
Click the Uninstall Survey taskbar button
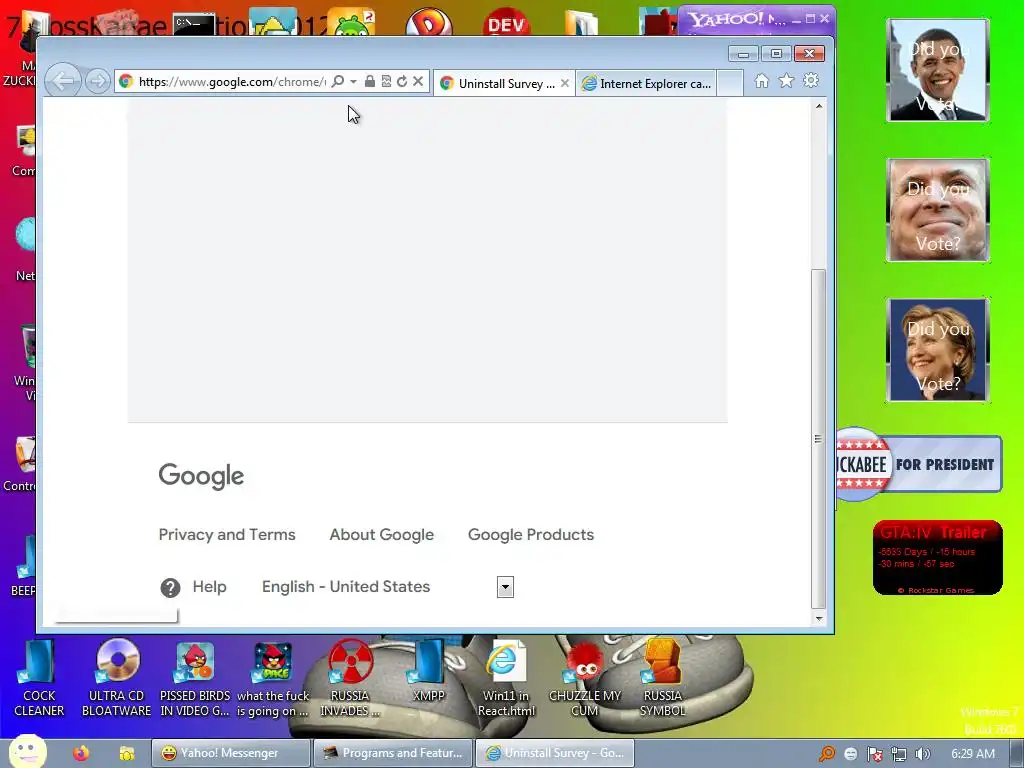(x=554, y=753)
